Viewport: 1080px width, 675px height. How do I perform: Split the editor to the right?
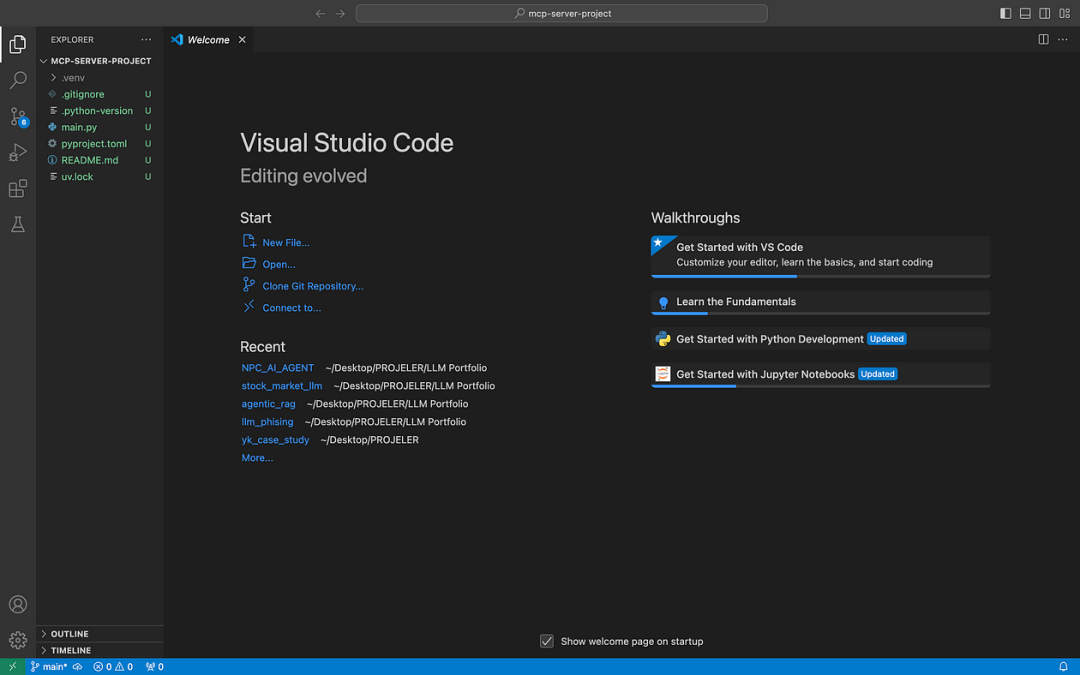[x=1043, y=39]
